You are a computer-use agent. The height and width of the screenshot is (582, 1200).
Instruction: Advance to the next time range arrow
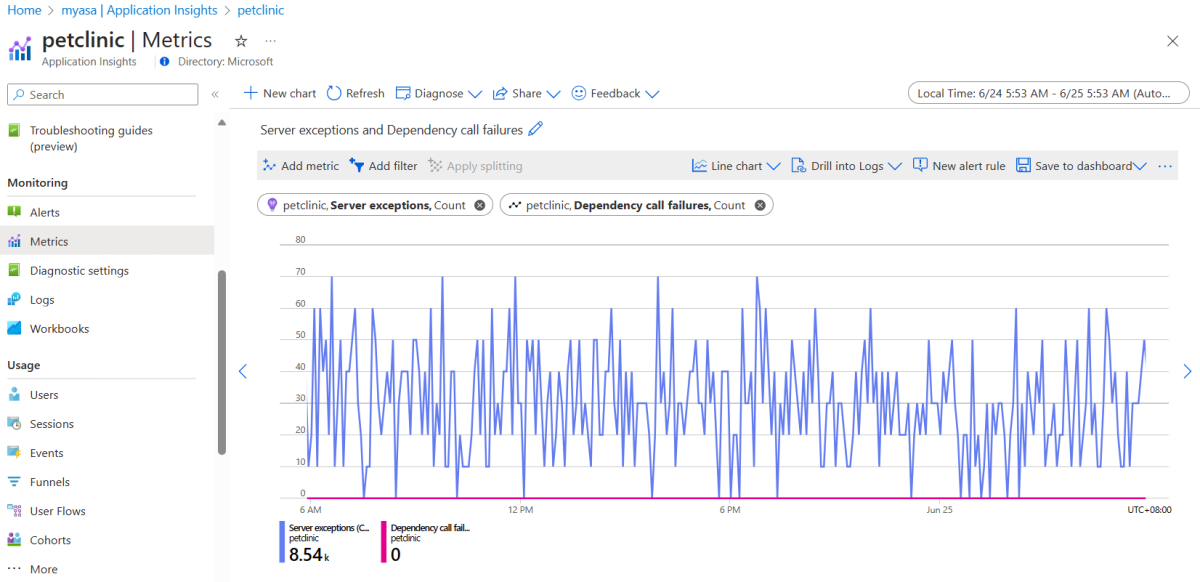tap(1187, 371)
